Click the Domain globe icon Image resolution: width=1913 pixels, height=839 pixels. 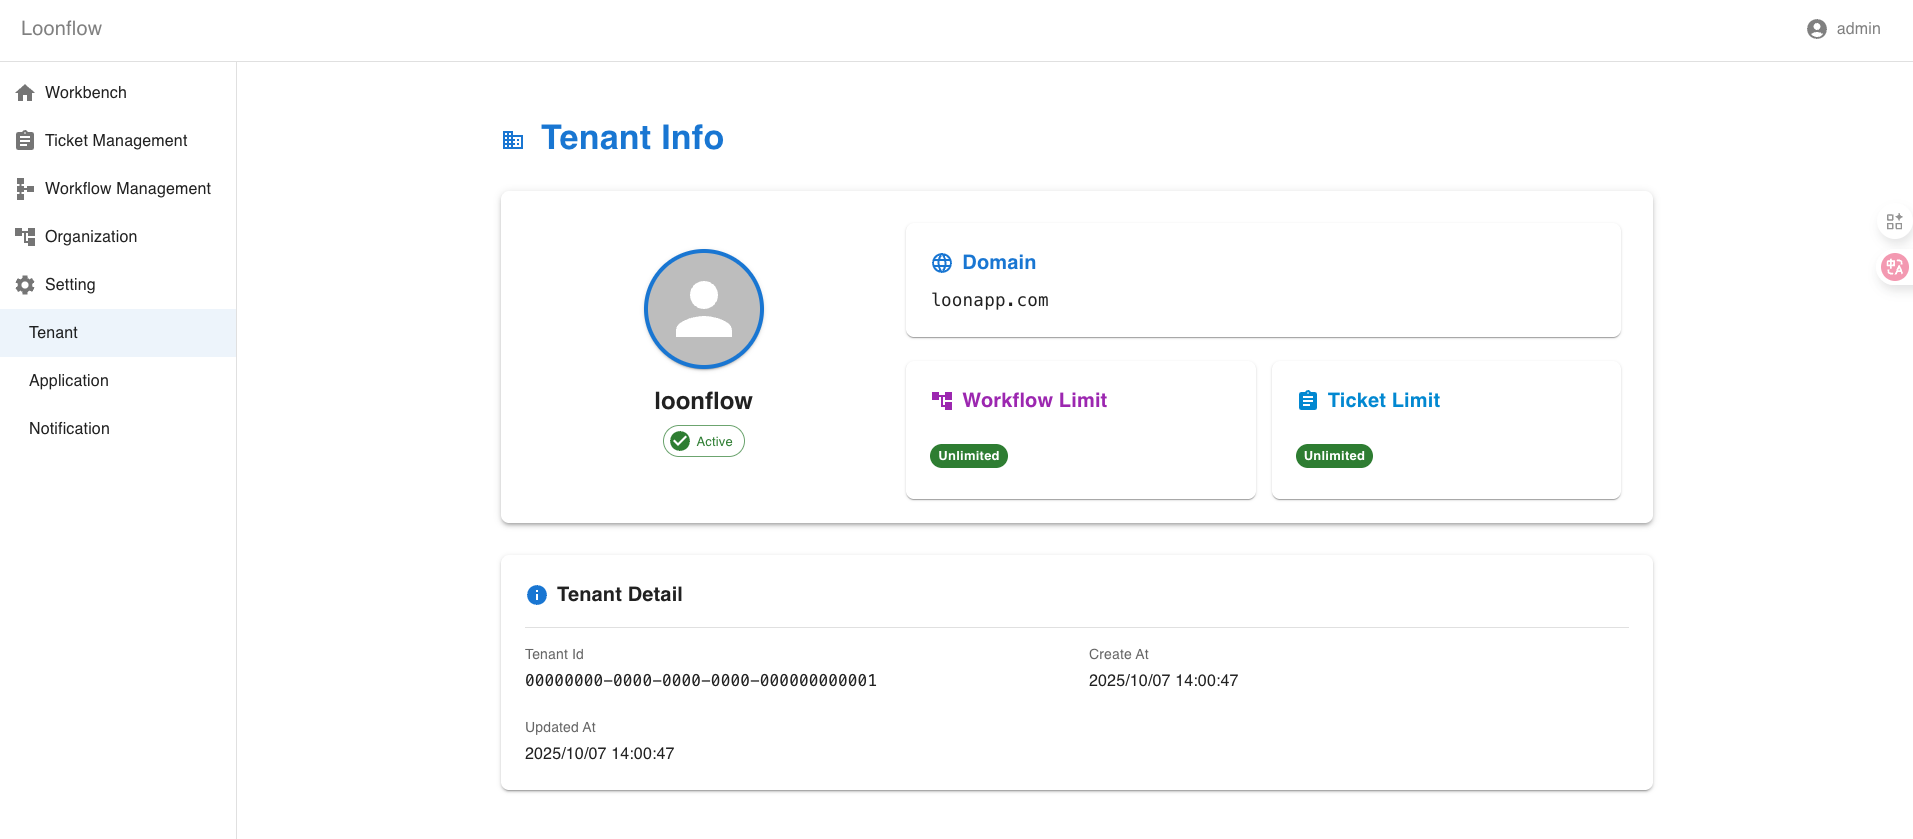coord(942,263)
